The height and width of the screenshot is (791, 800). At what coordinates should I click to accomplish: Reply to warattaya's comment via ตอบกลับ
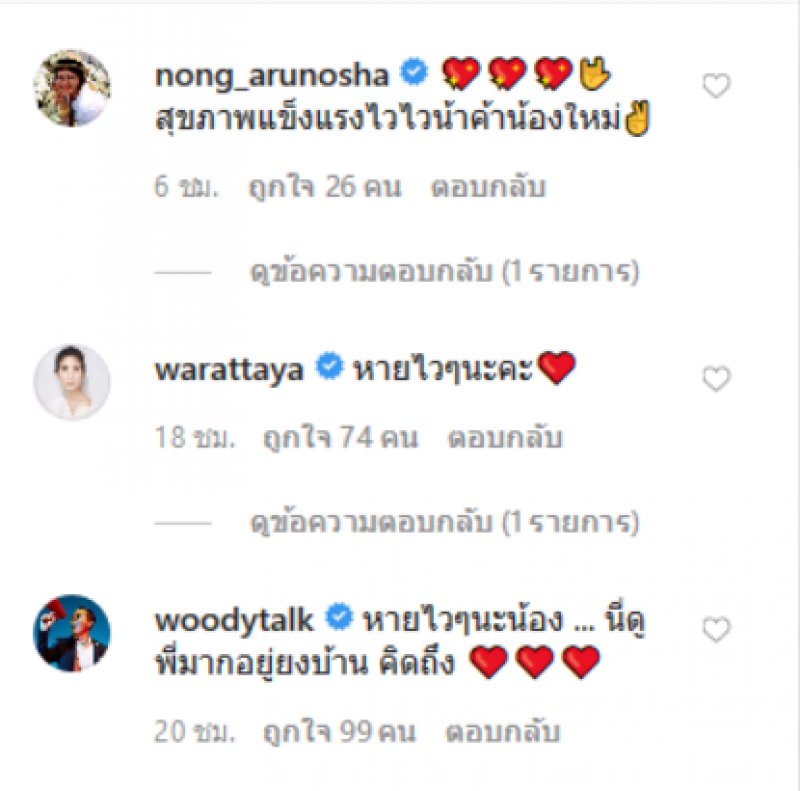click(x=505, y=438)
